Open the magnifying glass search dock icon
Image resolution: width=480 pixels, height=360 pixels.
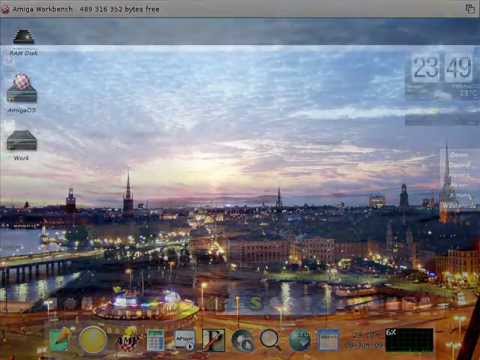click(x=270, y=339)
